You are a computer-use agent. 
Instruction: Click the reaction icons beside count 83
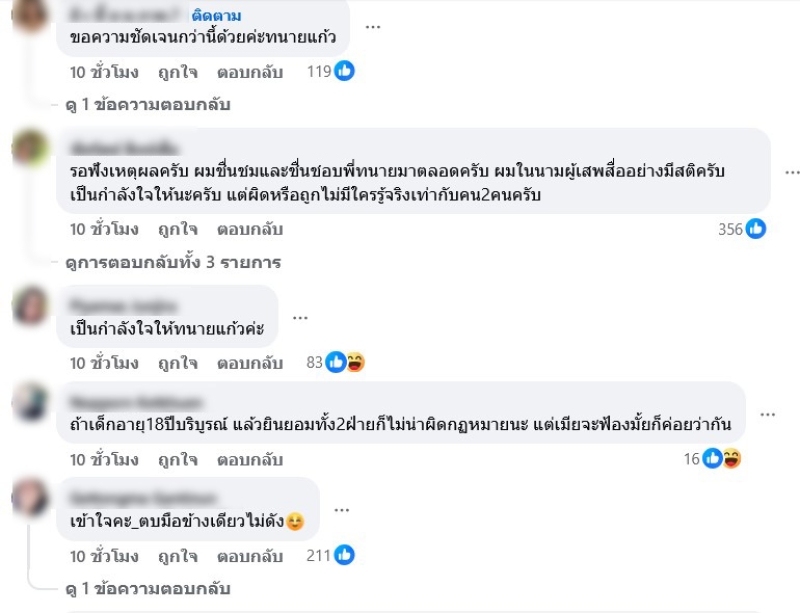tap(345, 362)
